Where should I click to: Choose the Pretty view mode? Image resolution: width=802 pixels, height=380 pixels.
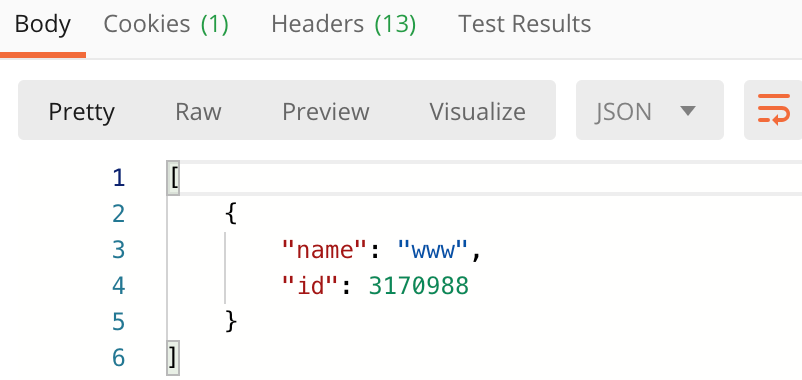81,111
